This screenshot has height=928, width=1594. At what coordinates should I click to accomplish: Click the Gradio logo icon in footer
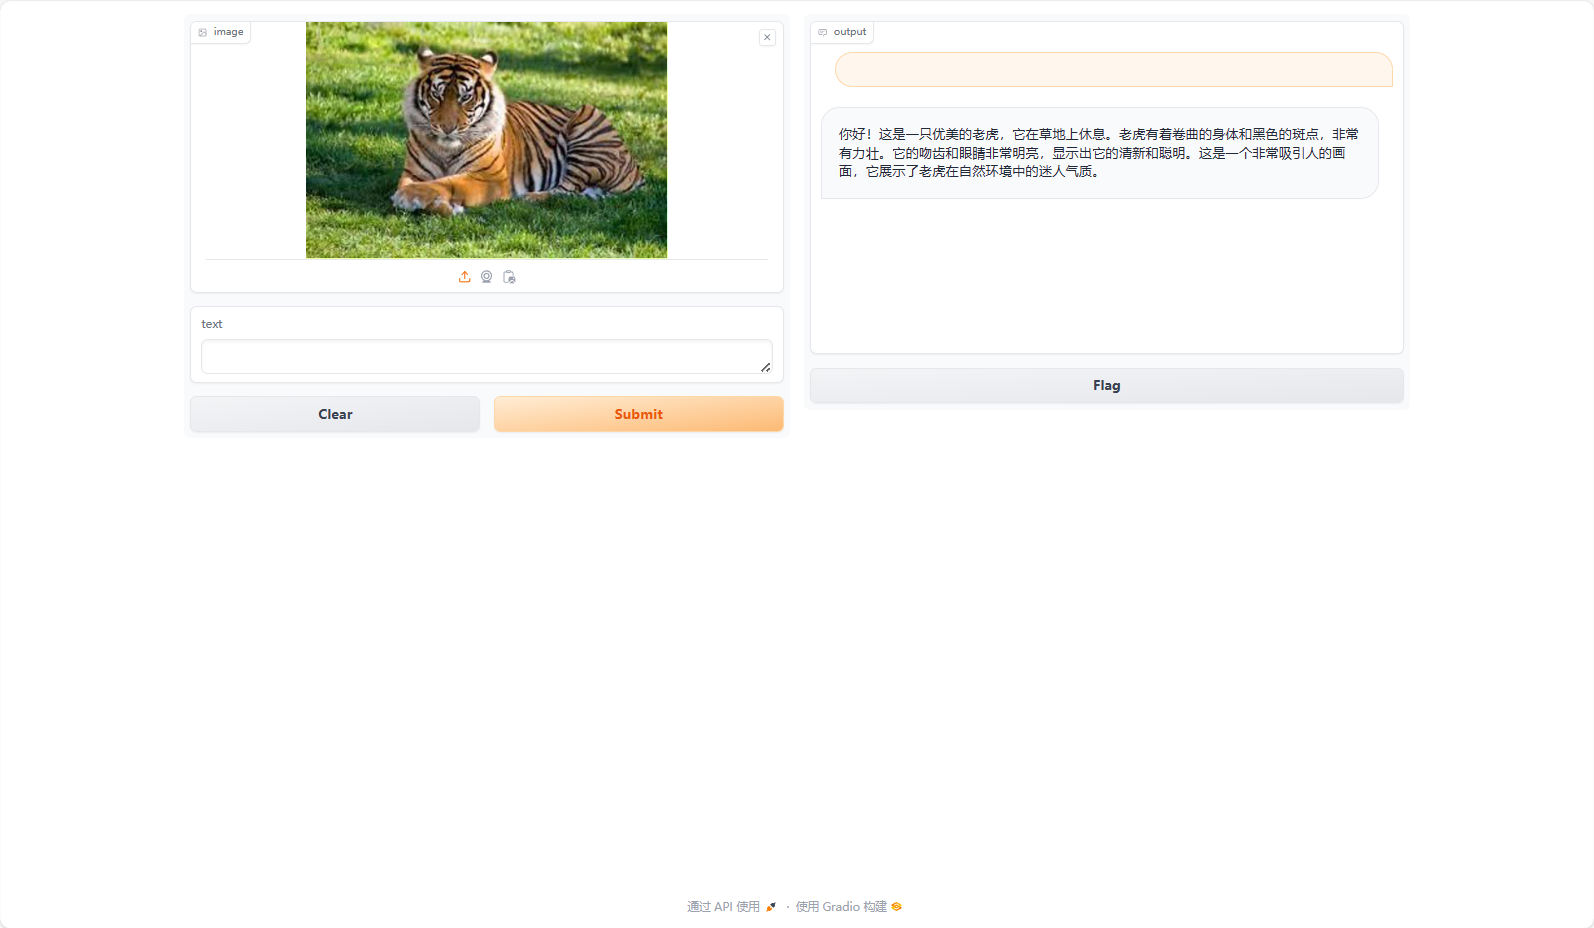click(x=897, y=907)
